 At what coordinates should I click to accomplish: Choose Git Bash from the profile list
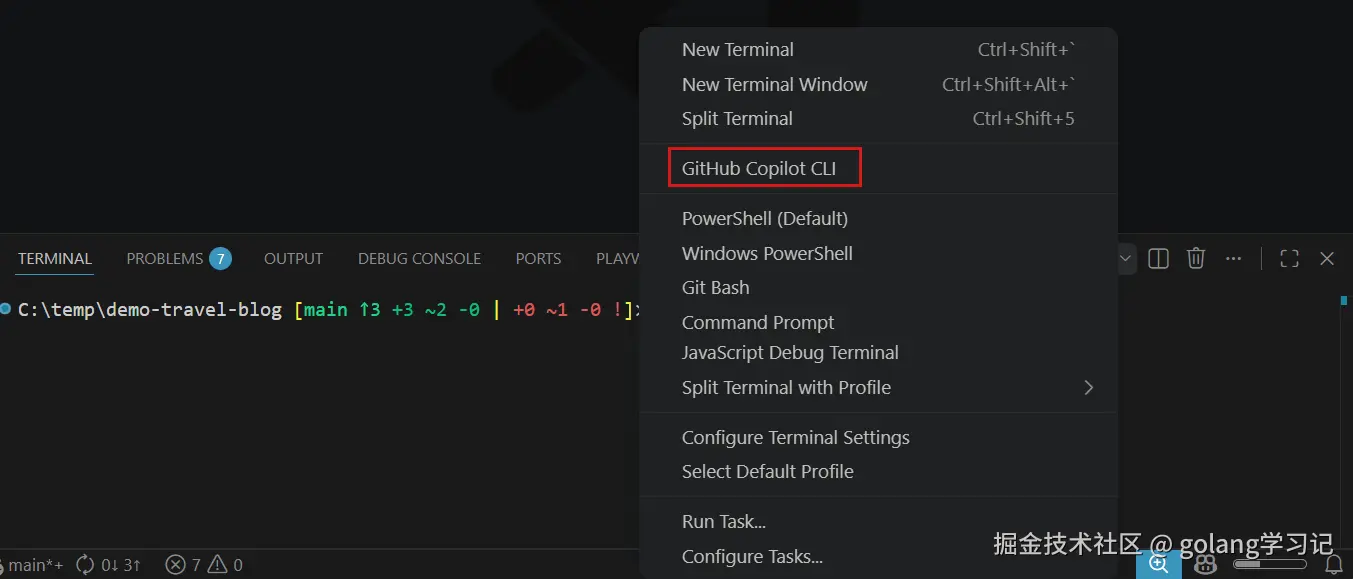point(715,288)
